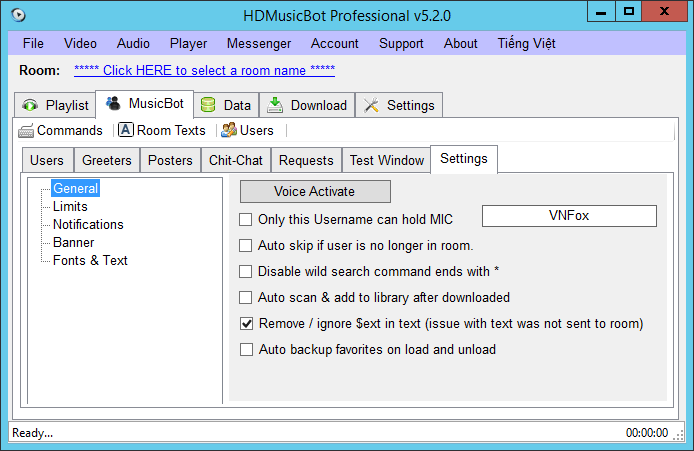Viewport: 694px width, 451px height.
Task: Click the window resize grip in status bar
Action: [679, 436]
